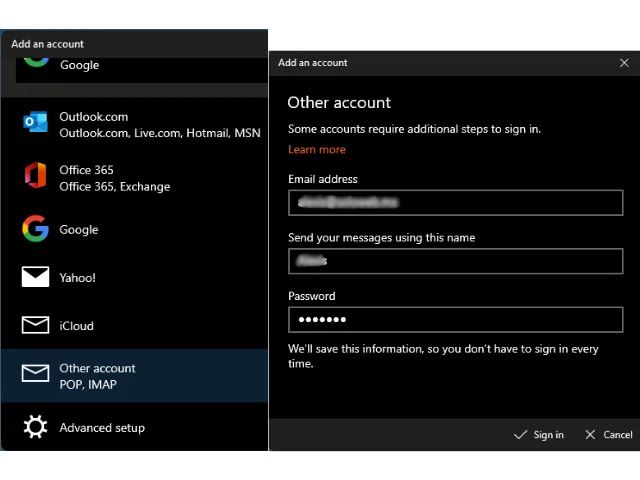Click the checkmark icon beside Sign in
640x480 pixels.
pos(520,435)
